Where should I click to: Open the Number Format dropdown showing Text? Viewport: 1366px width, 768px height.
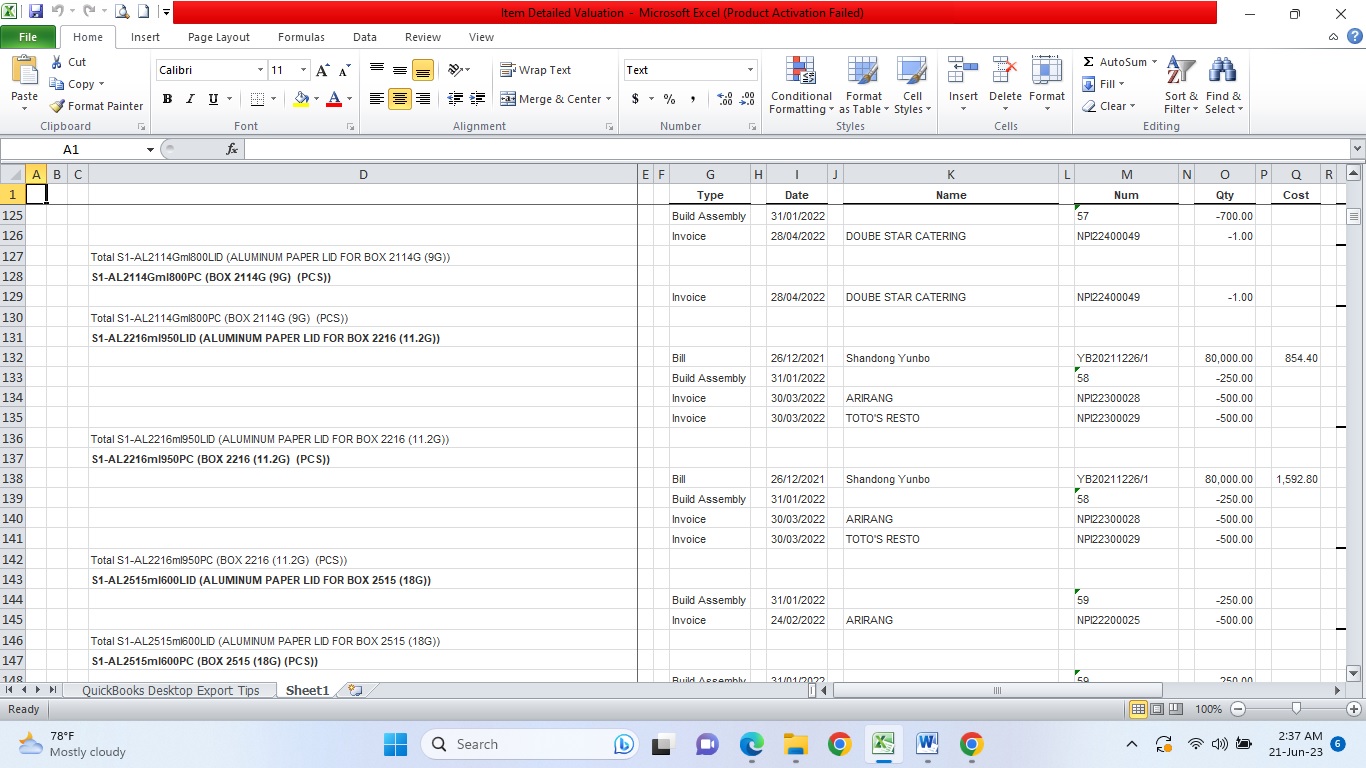pyautogui.click(x=750, y=70)
